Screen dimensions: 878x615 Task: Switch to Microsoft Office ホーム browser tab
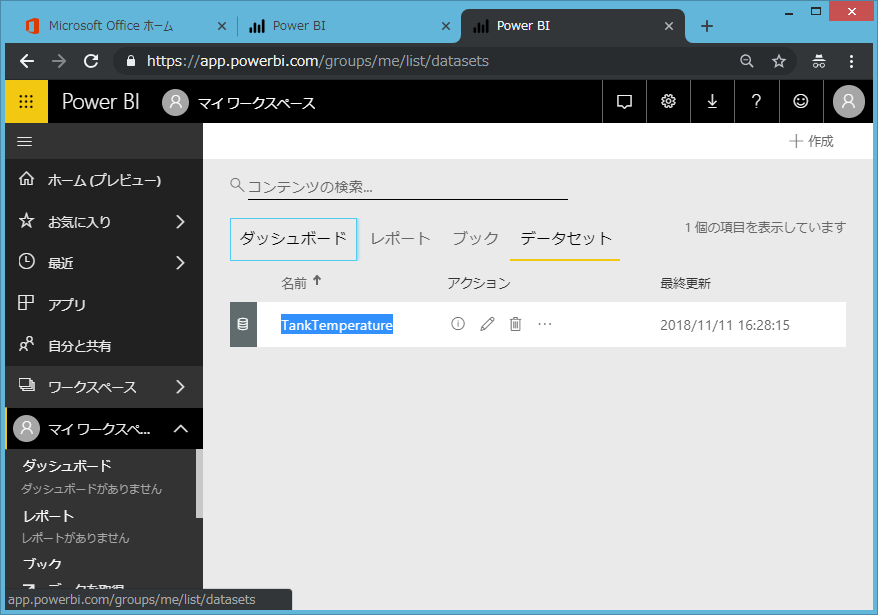pos(111,26)
